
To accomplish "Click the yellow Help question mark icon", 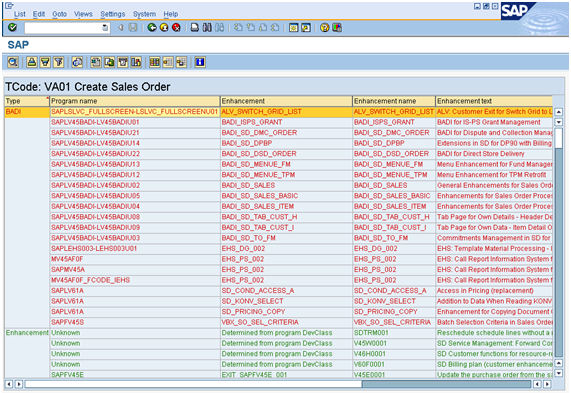I will pos(324,28).
